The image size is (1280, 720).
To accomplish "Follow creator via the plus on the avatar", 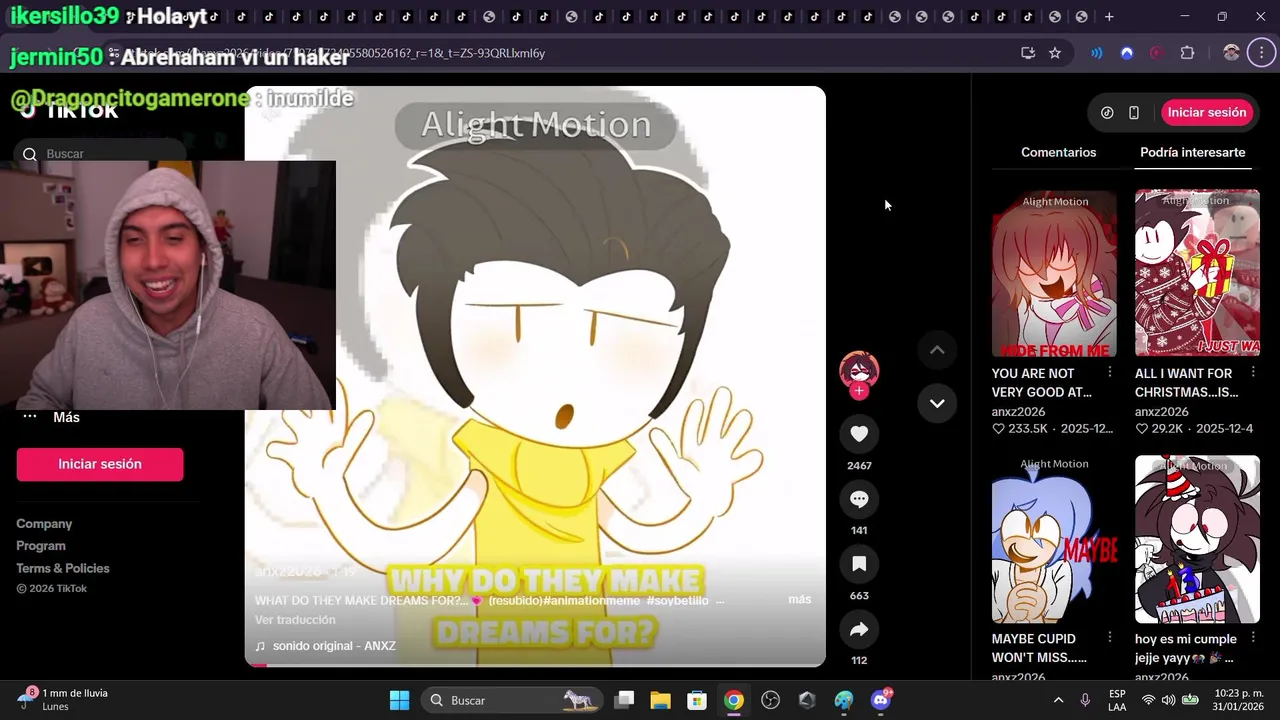I will [x=859, y=391].
